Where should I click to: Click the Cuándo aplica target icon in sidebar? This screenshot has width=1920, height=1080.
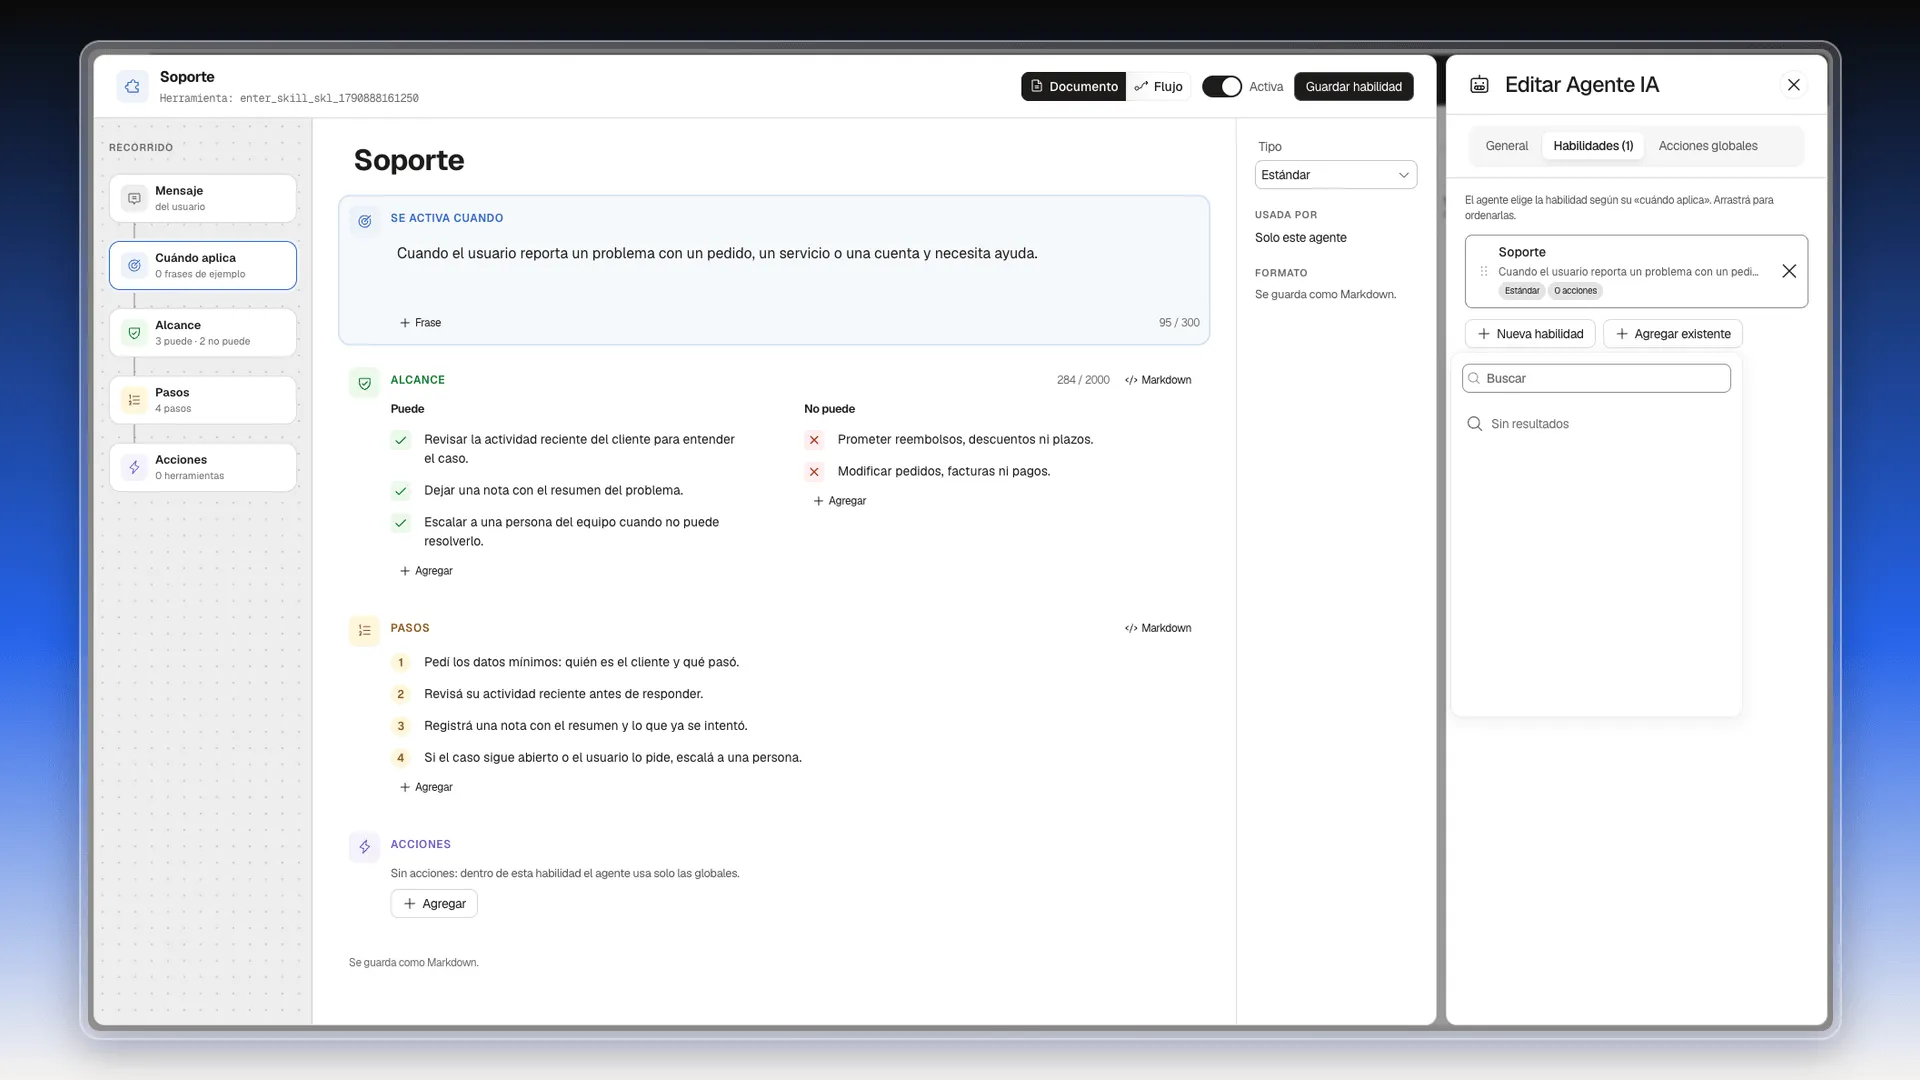pyautogui.click(x=134, y=265)
